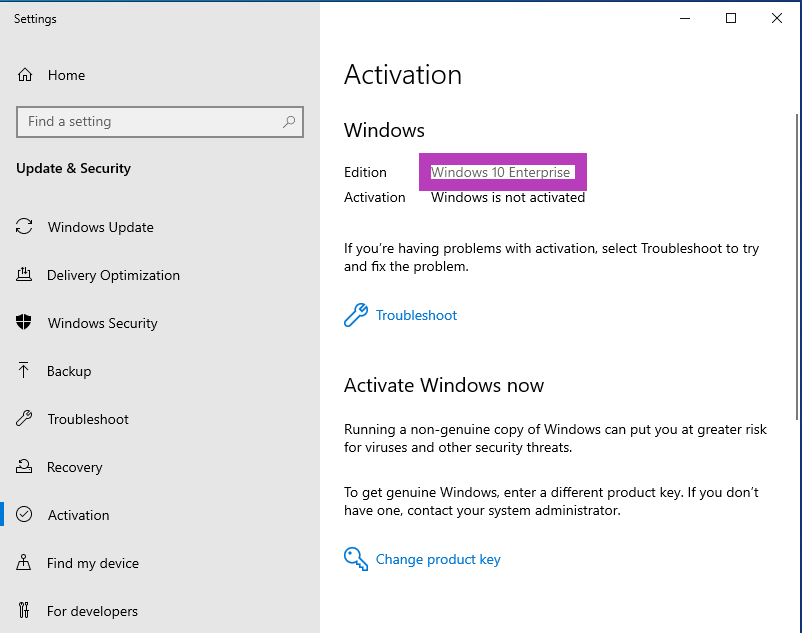
Task: Maximize the Settings window
Action: click(731, 18)
